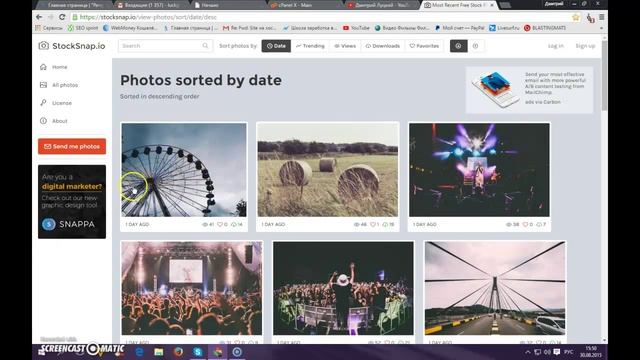The height and width of the screenshot is (360, 640).
Task: Open the cable bridge road photo
Action: pos(495,288)
